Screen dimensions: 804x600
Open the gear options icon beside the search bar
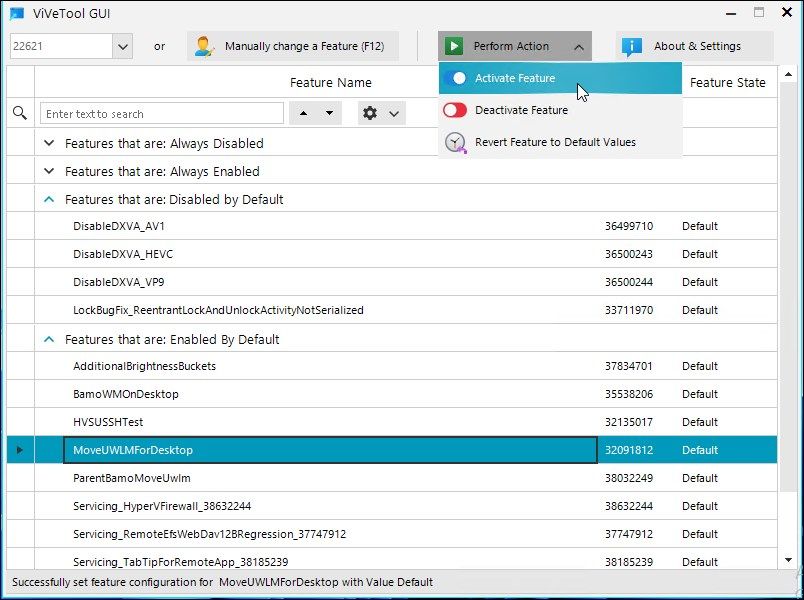tap(369, 112)
